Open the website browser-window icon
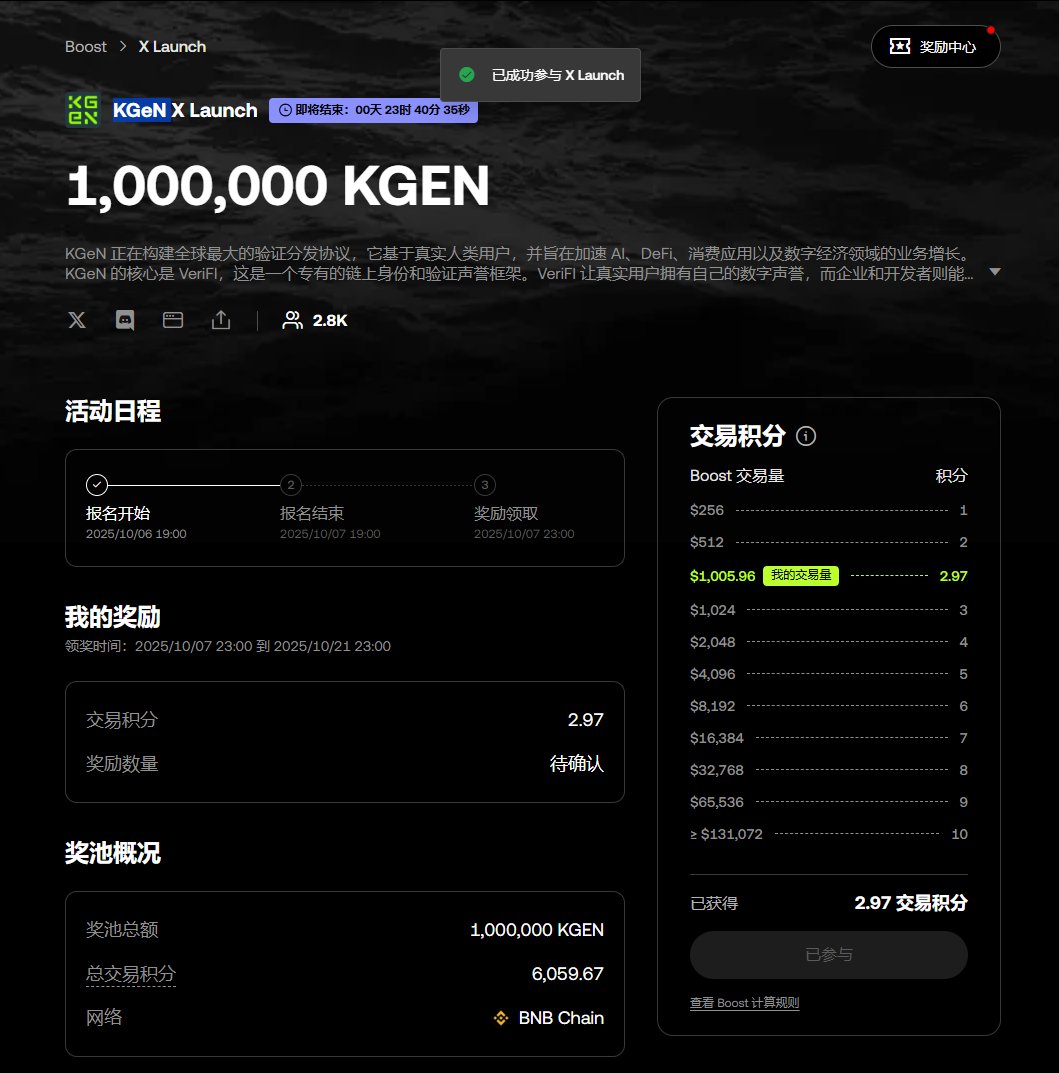 tap(172, 320)
